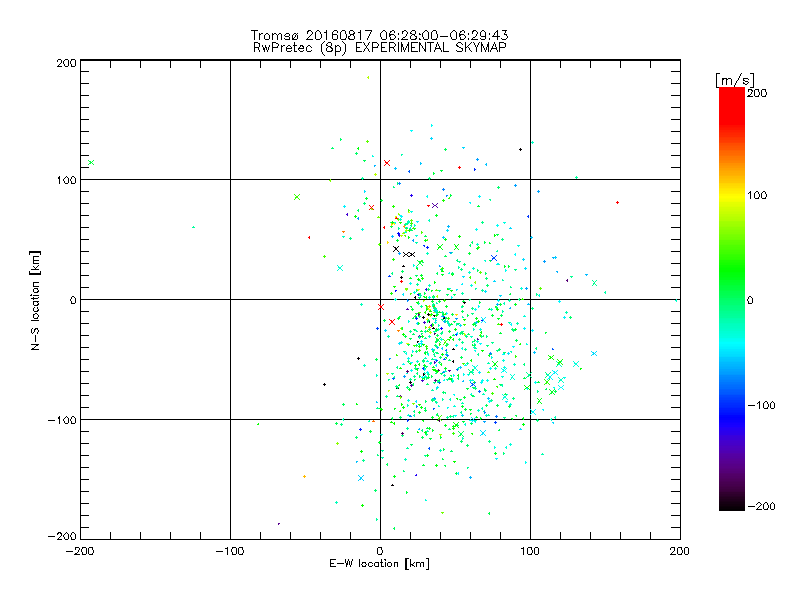Click the lone green X marker at far left edge
The image size is (800, 600).
tap(91, 163)
